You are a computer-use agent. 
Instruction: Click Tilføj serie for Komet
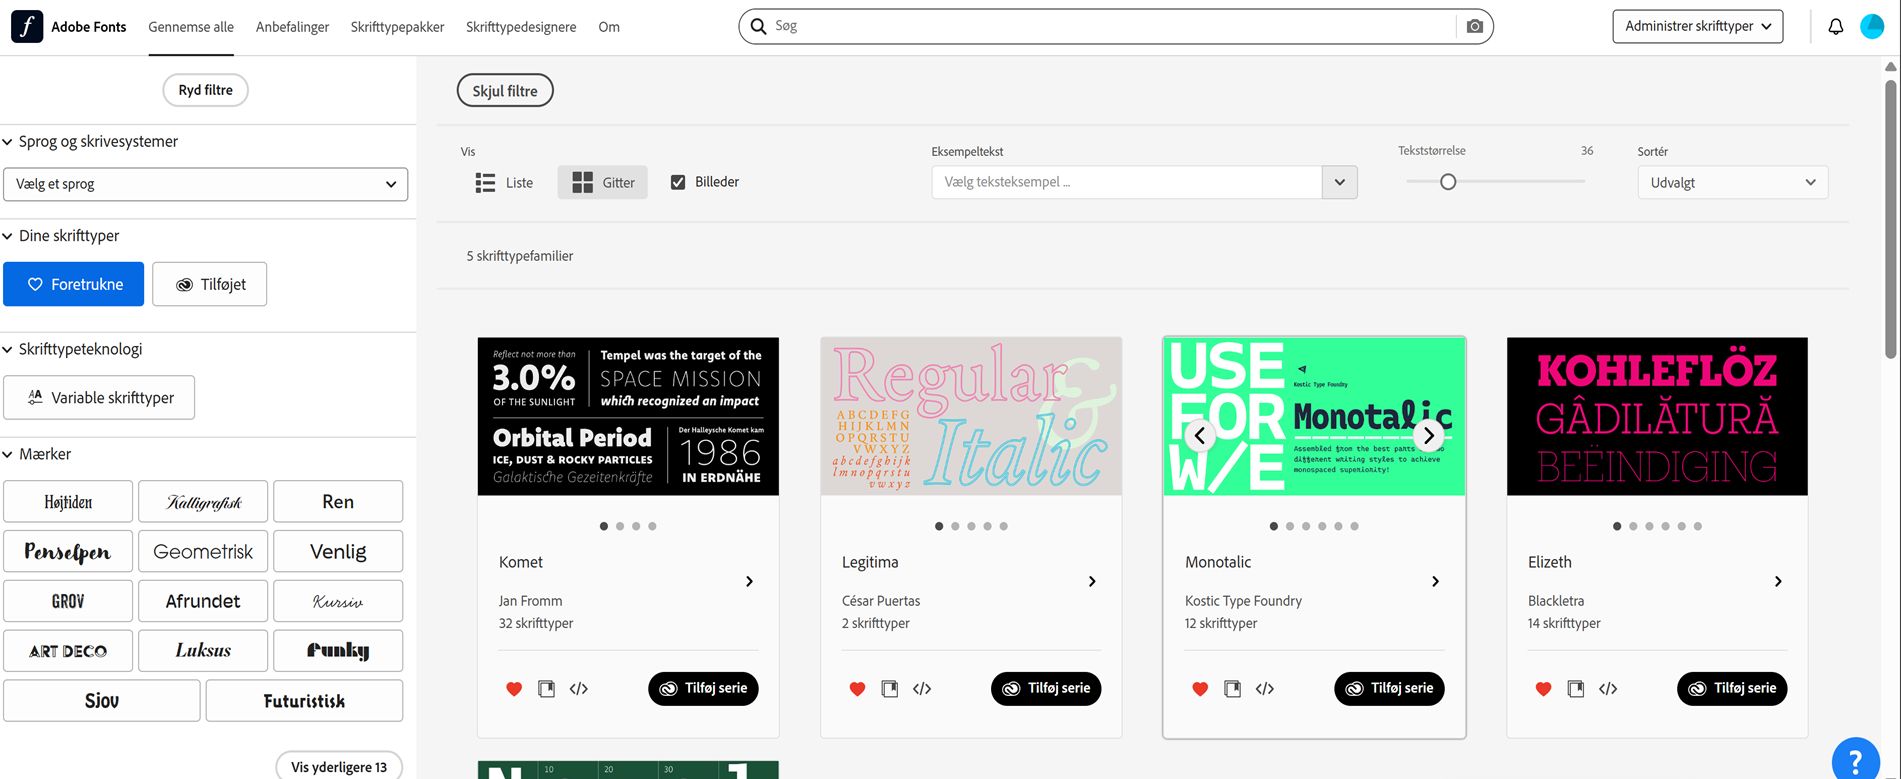pyautogui.click(x=703, y=689)
